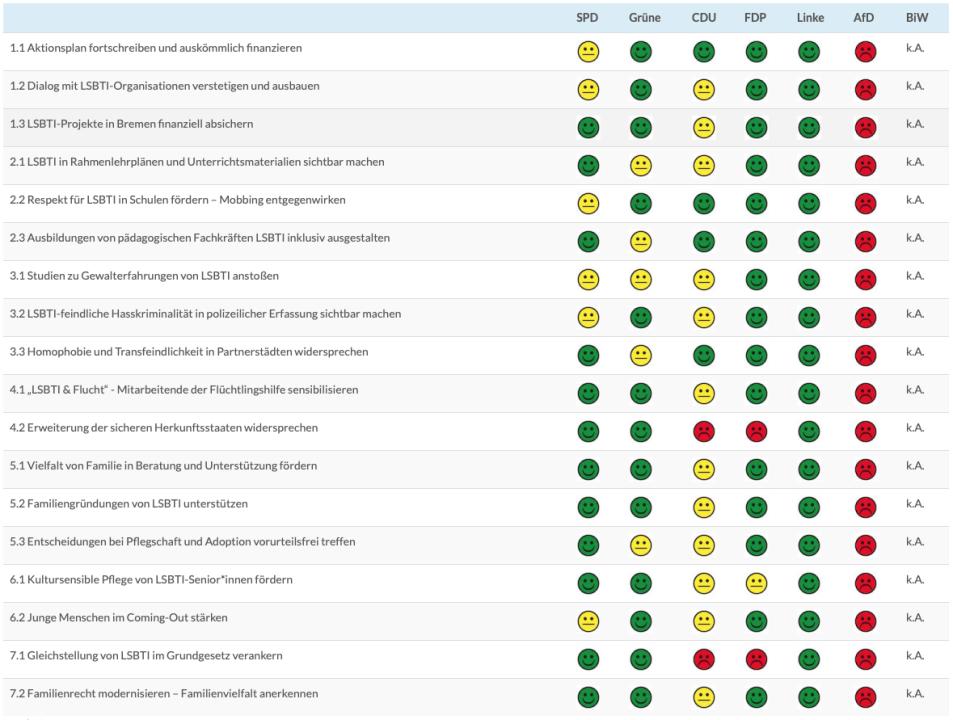Click the AfD column header
Image resolution: width=953 pixels, height=720 pixels.
click(x=864, y=18)
